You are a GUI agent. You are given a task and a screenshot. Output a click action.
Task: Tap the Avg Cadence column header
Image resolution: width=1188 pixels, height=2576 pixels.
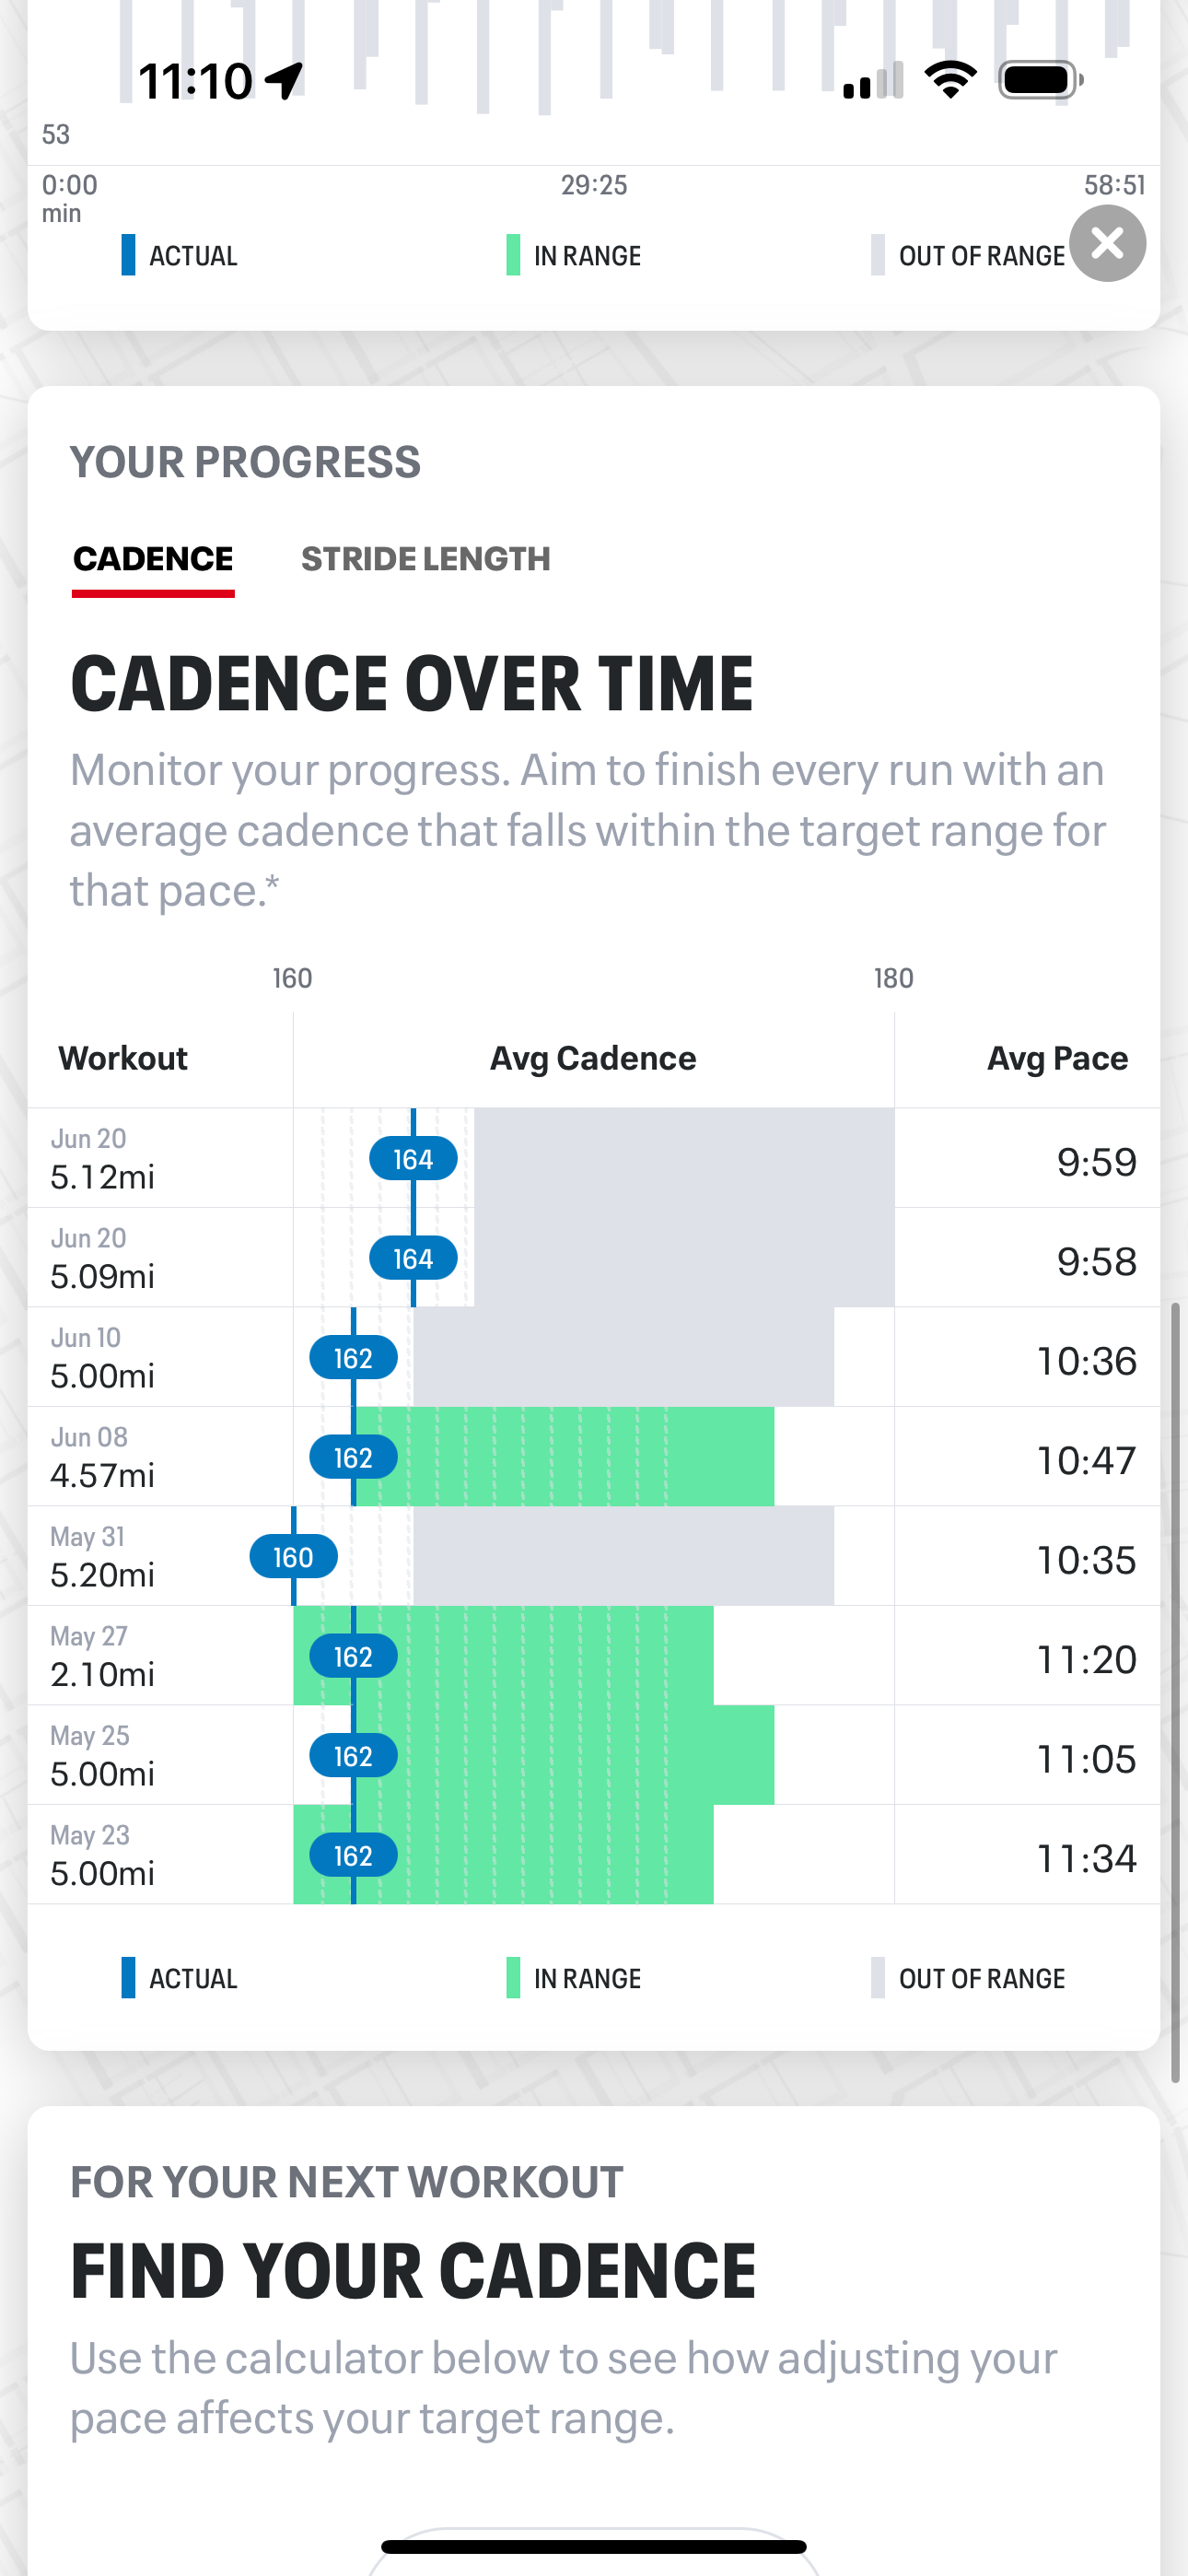click(x=593, y=1058)
